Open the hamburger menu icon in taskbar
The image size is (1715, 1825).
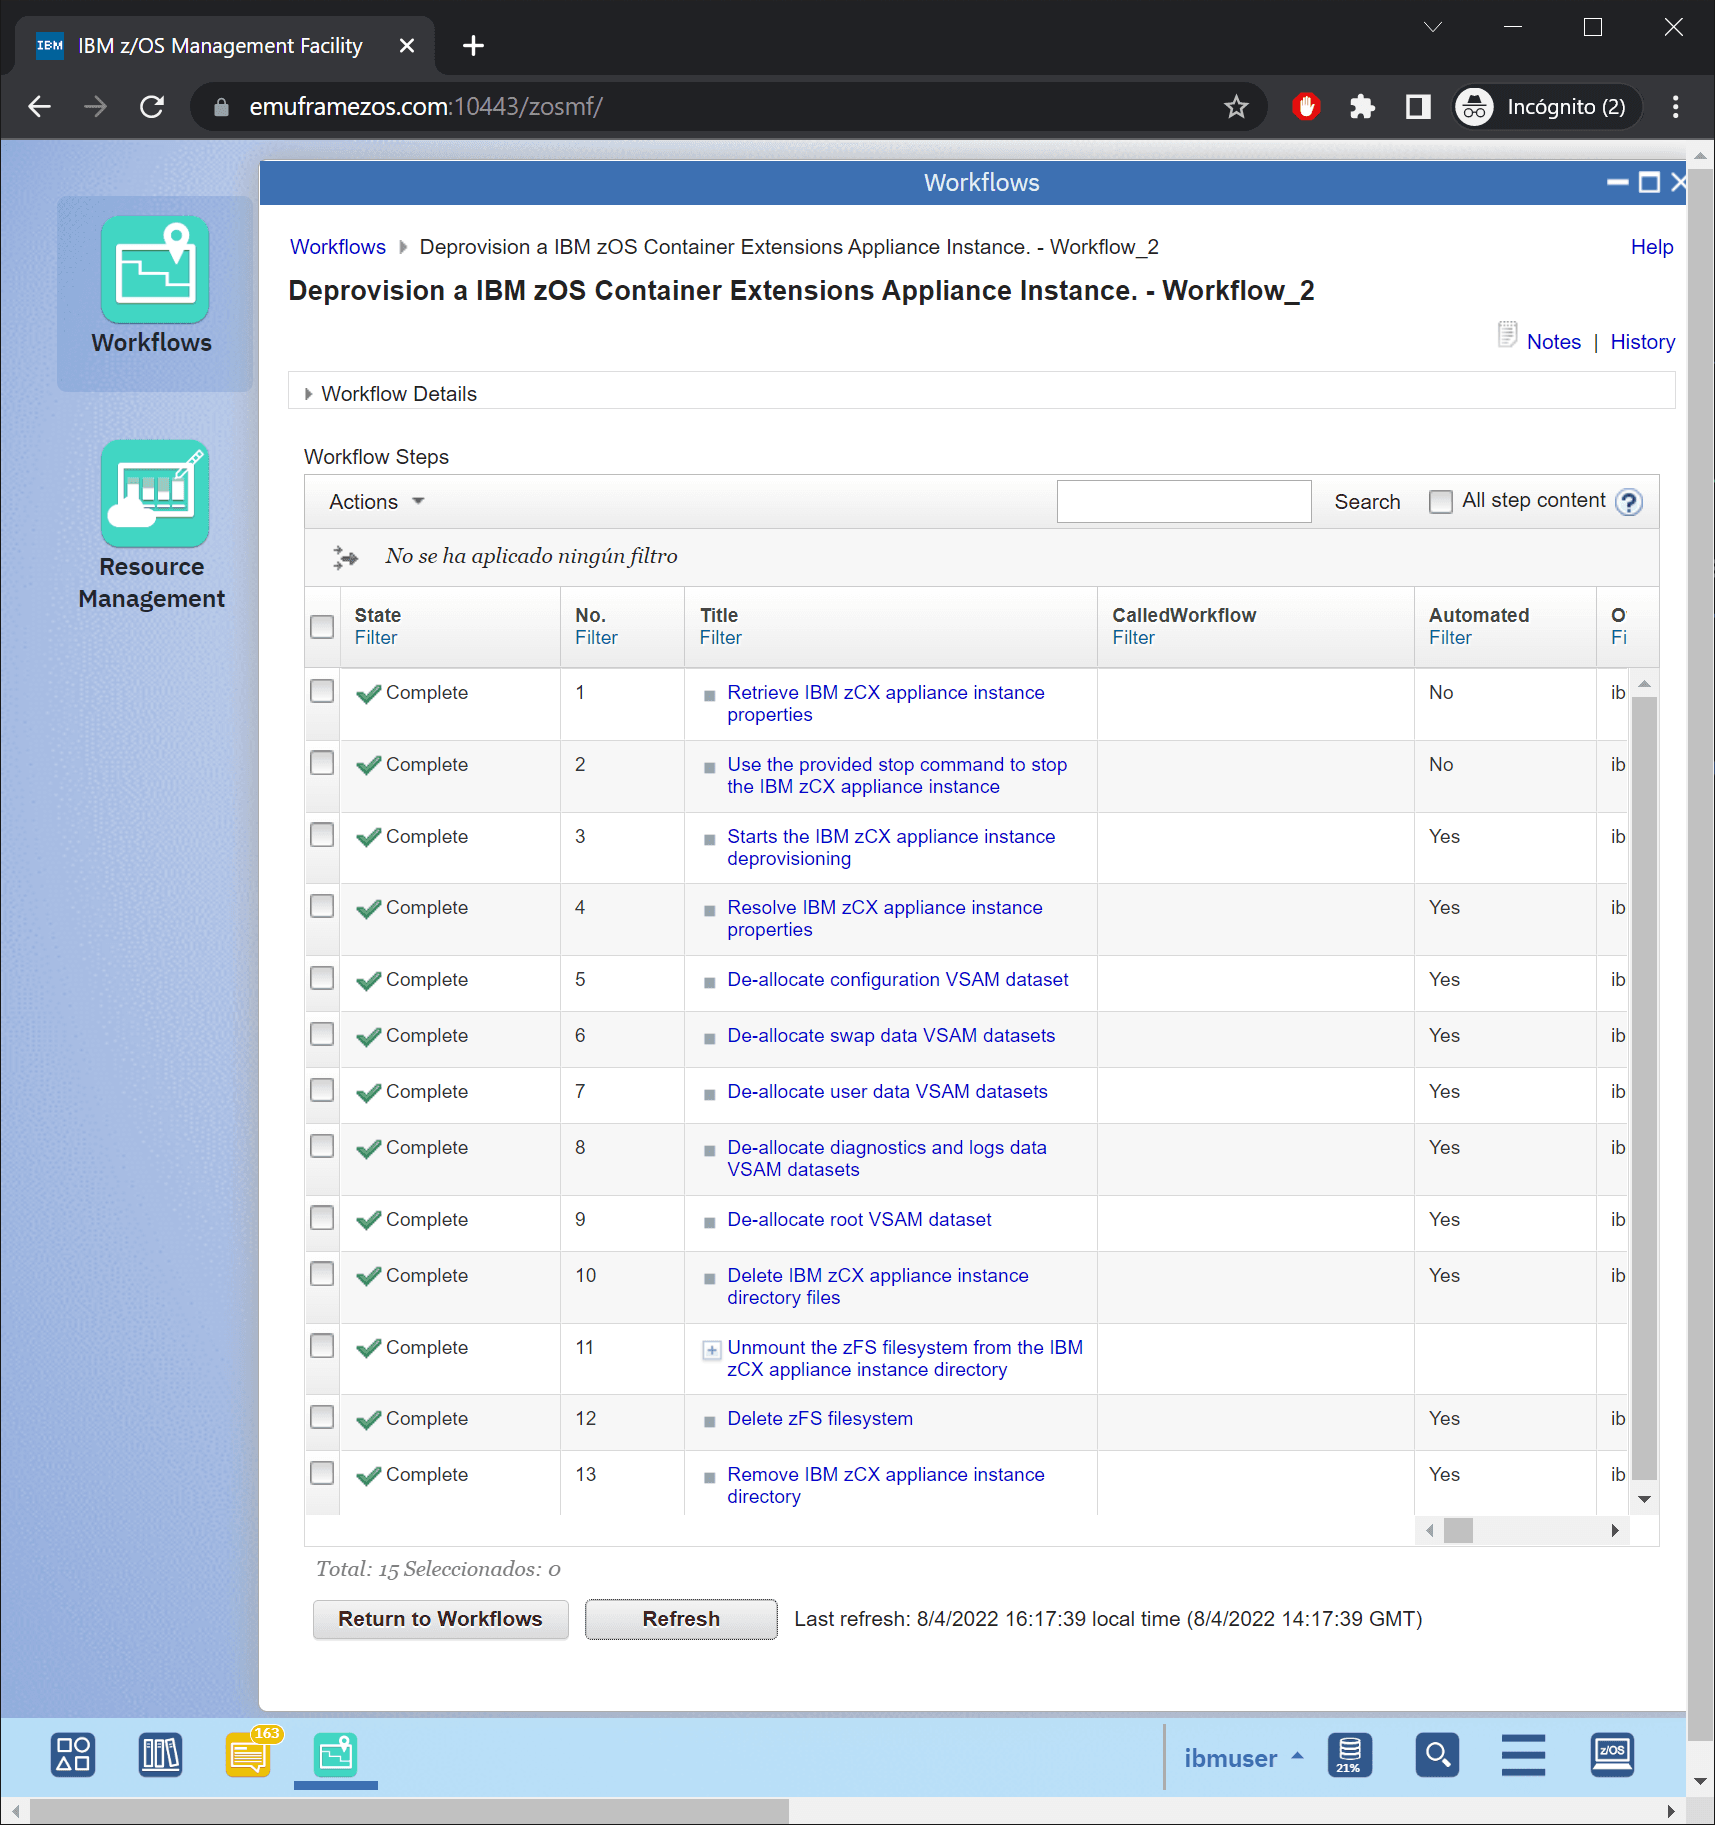(x=1522, y=1755)
